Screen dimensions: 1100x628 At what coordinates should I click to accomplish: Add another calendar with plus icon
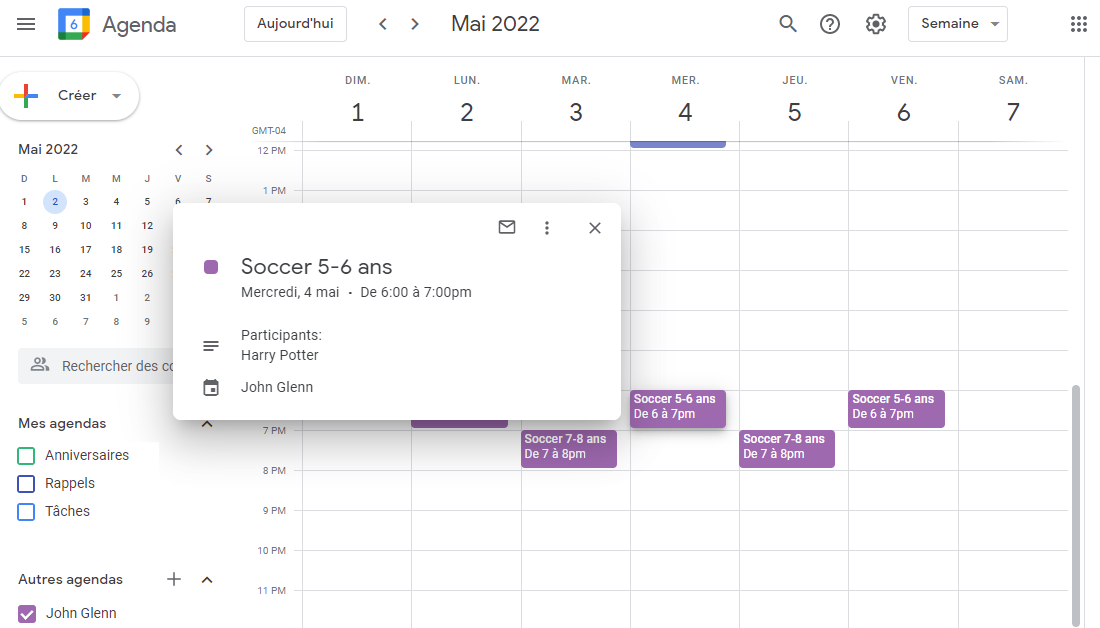point(174,579)
